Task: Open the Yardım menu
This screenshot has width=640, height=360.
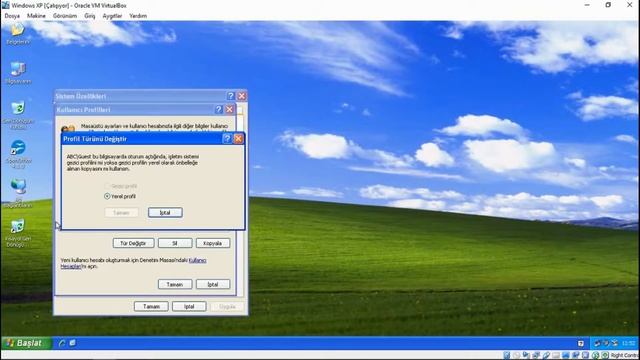Action: point(138,16)
